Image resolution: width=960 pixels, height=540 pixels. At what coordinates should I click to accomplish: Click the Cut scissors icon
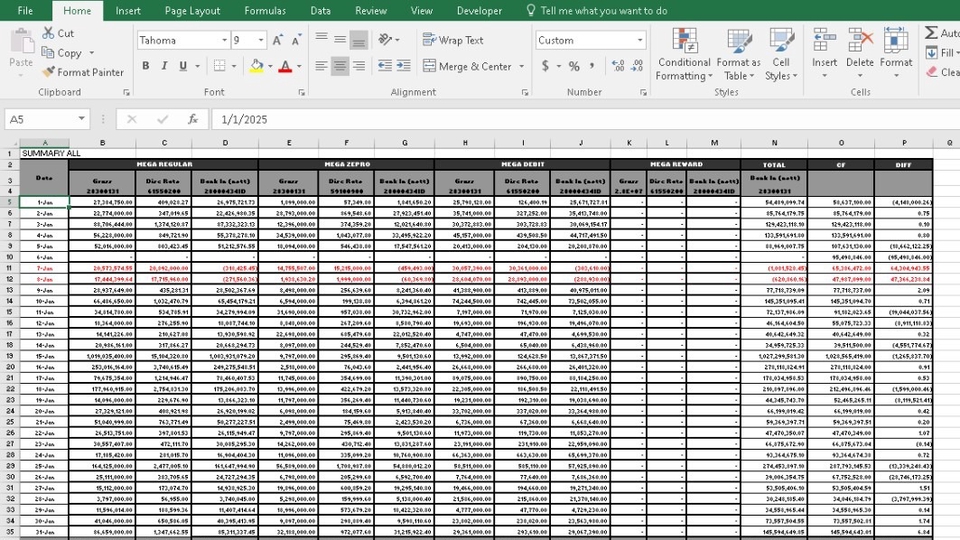(x=48, y=33)
